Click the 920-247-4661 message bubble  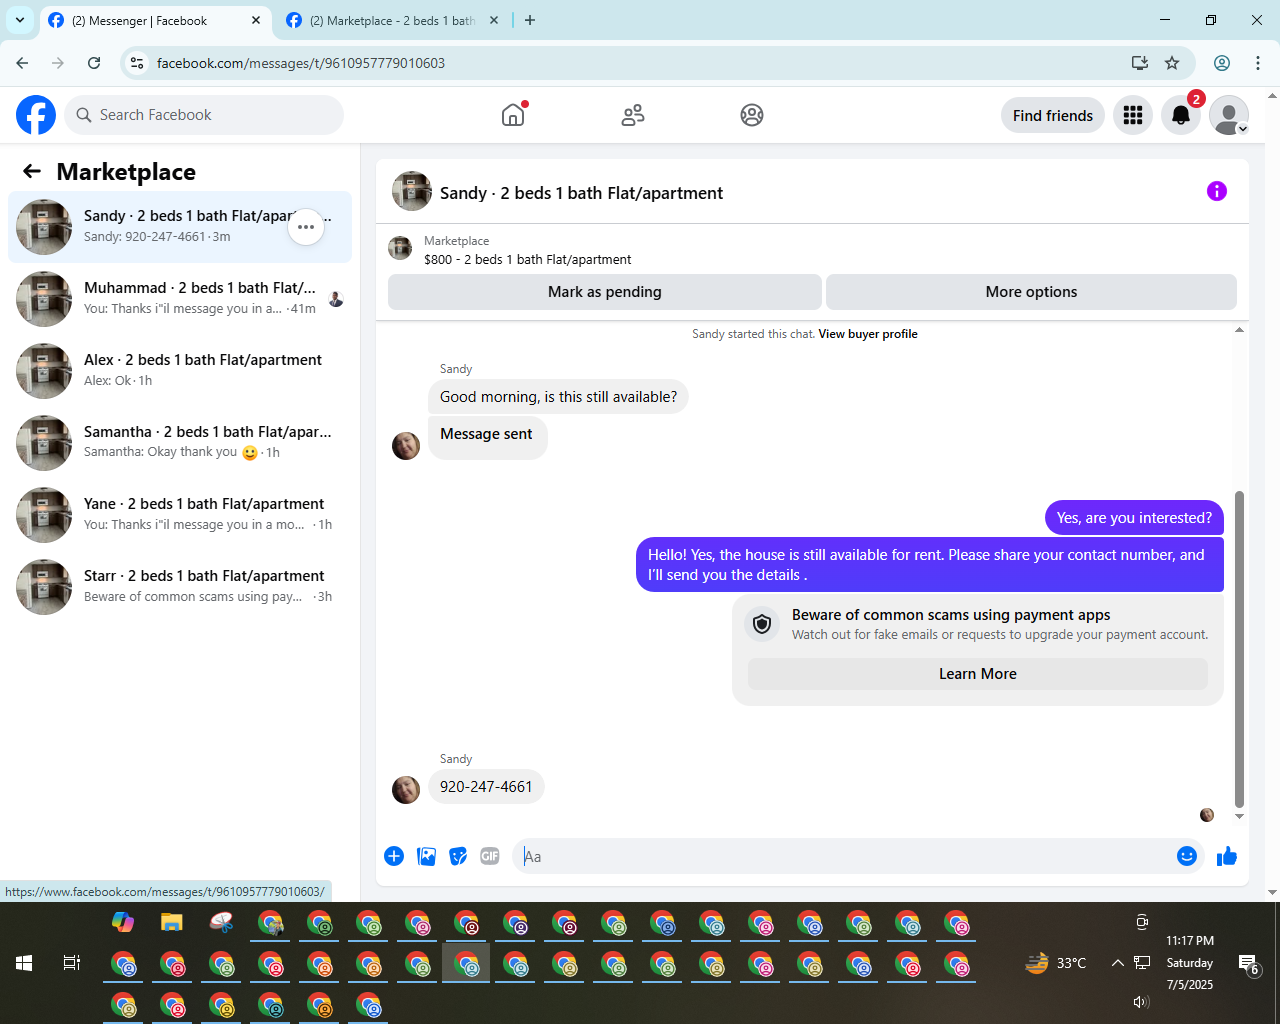486,787
